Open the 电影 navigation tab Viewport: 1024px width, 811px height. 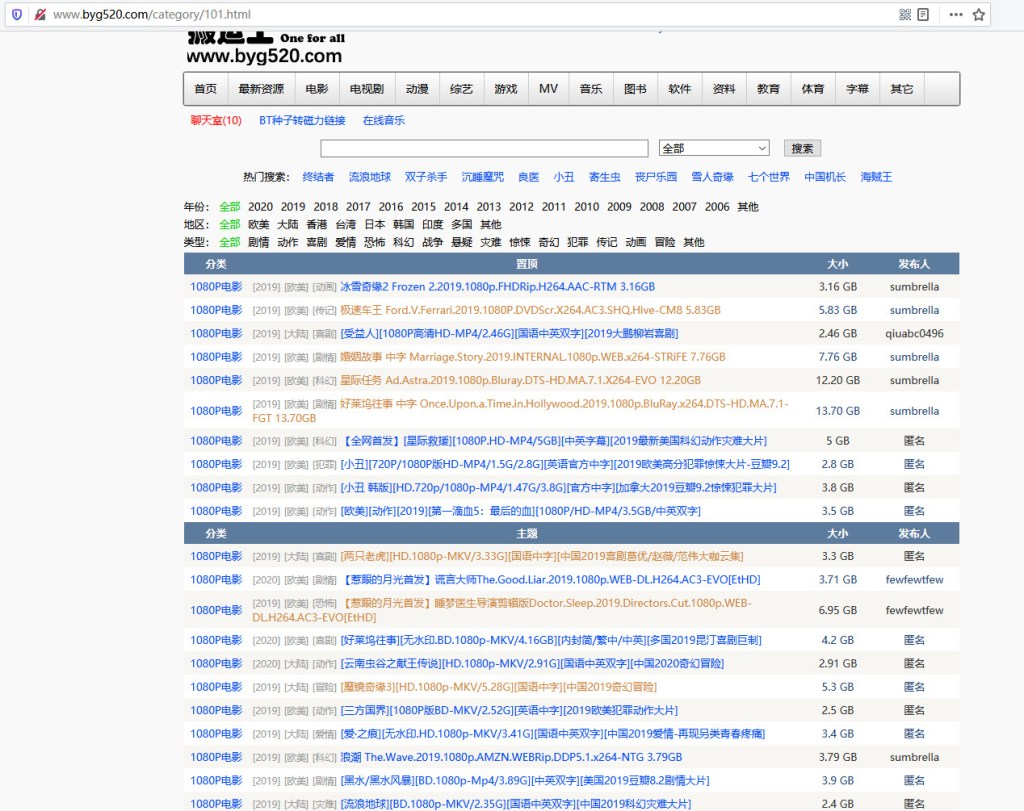pyautogui.click(x=317, y=89)
